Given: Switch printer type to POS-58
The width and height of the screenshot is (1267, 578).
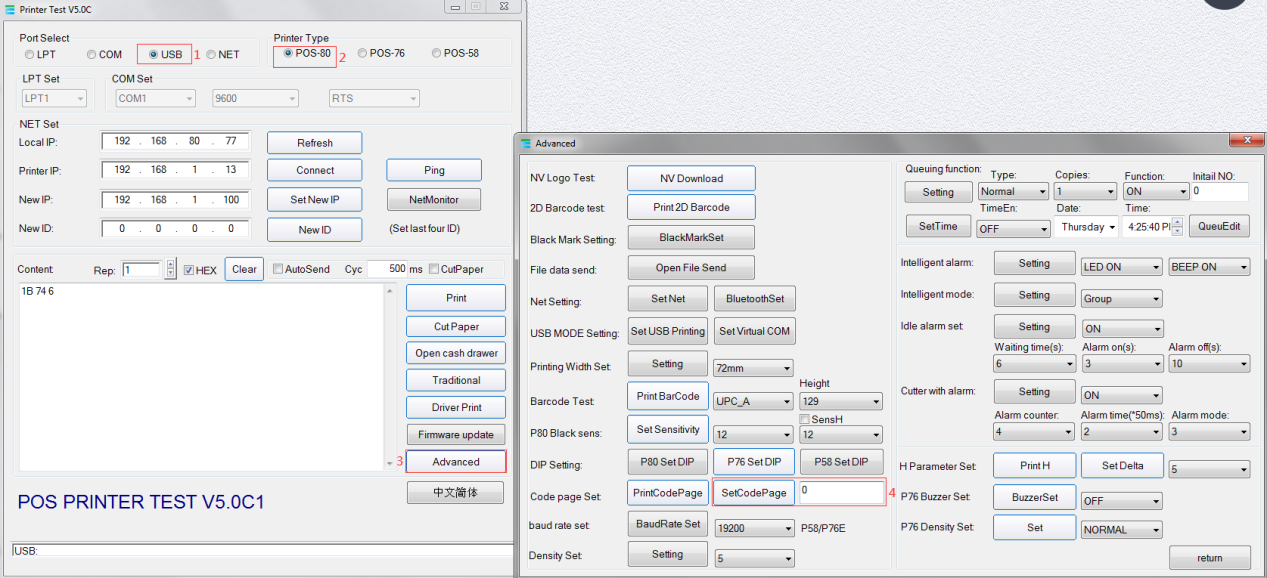Looking at the screenshot, I should [x=435, y=52].
